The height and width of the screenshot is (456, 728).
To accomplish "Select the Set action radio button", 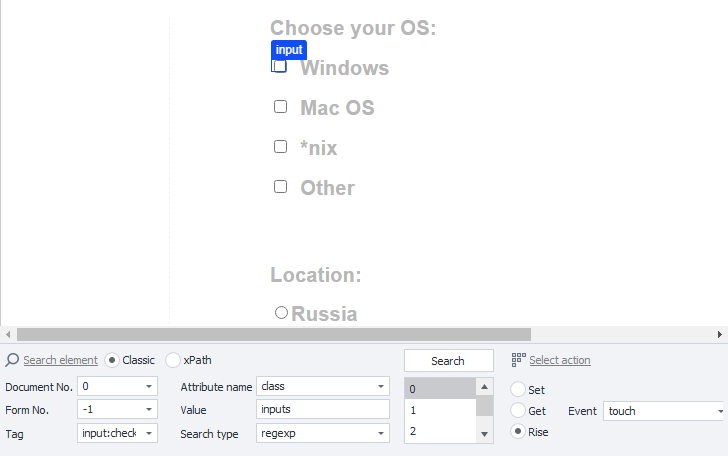I will 518,389.
